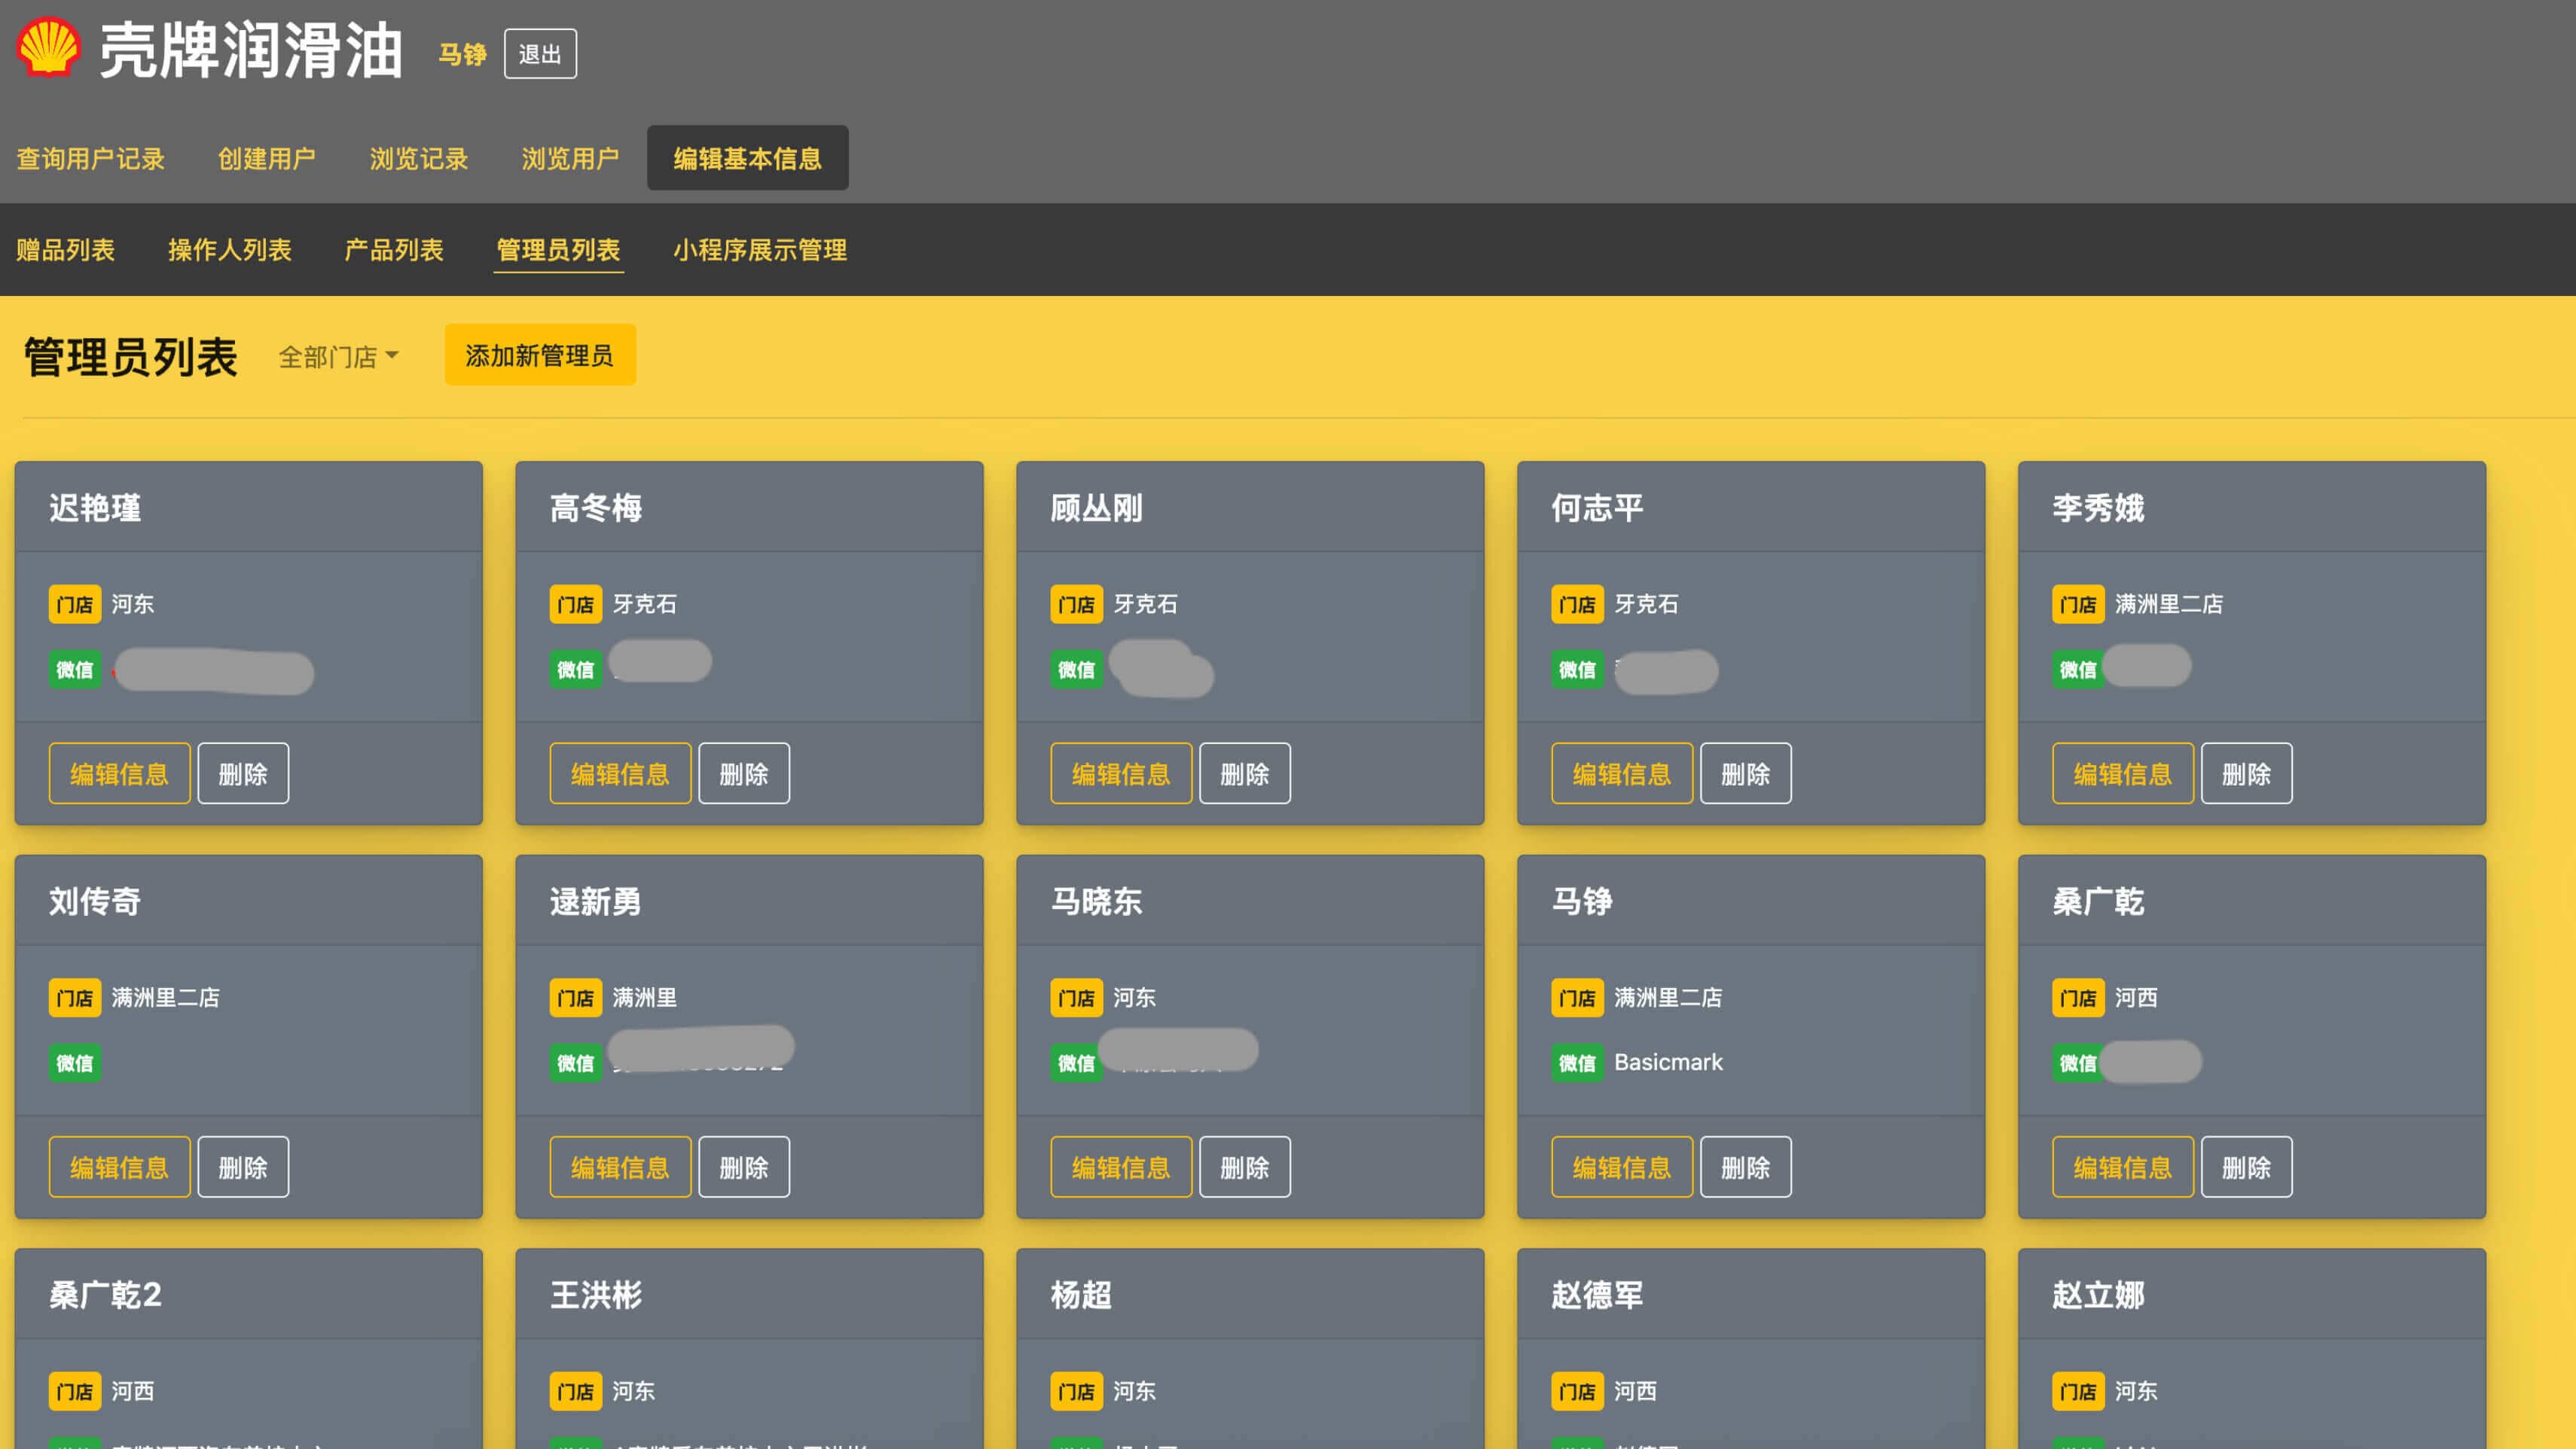
Task: Switch to 产品列表 sub-tab
Action: pos(393,250)
